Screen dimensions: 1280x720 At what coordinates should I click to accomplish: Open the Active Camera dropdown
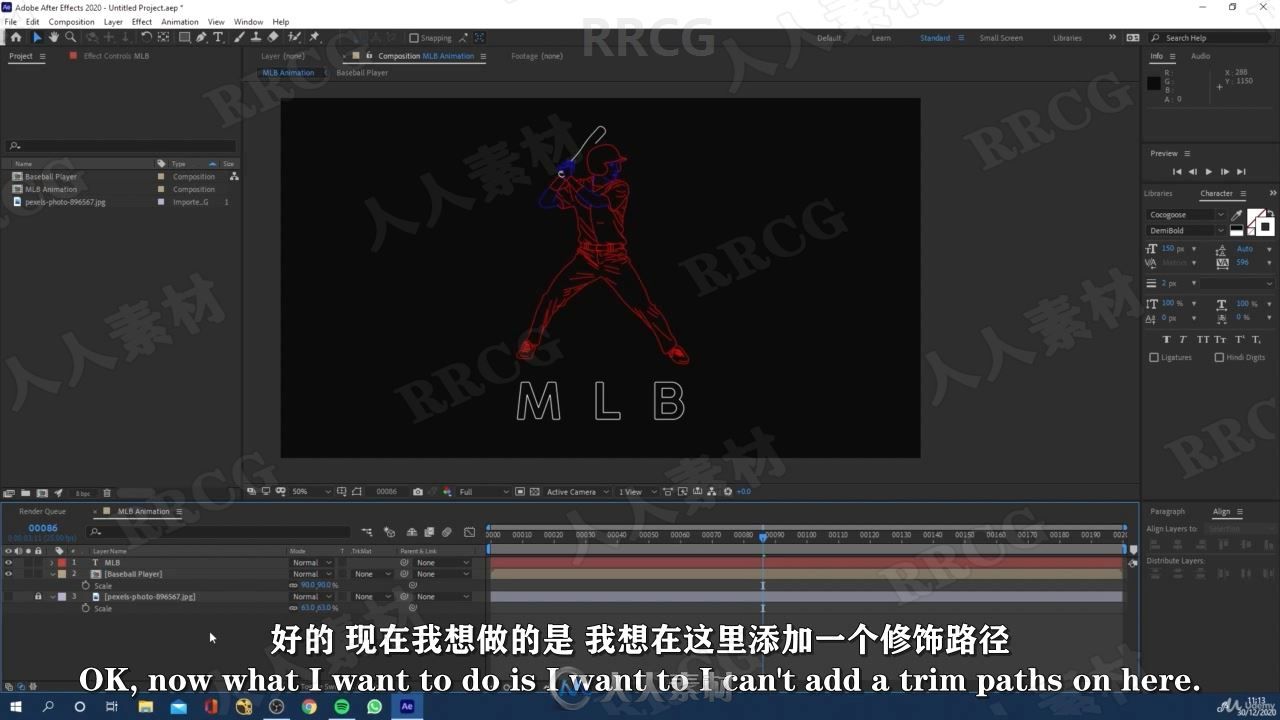point(577,492)
